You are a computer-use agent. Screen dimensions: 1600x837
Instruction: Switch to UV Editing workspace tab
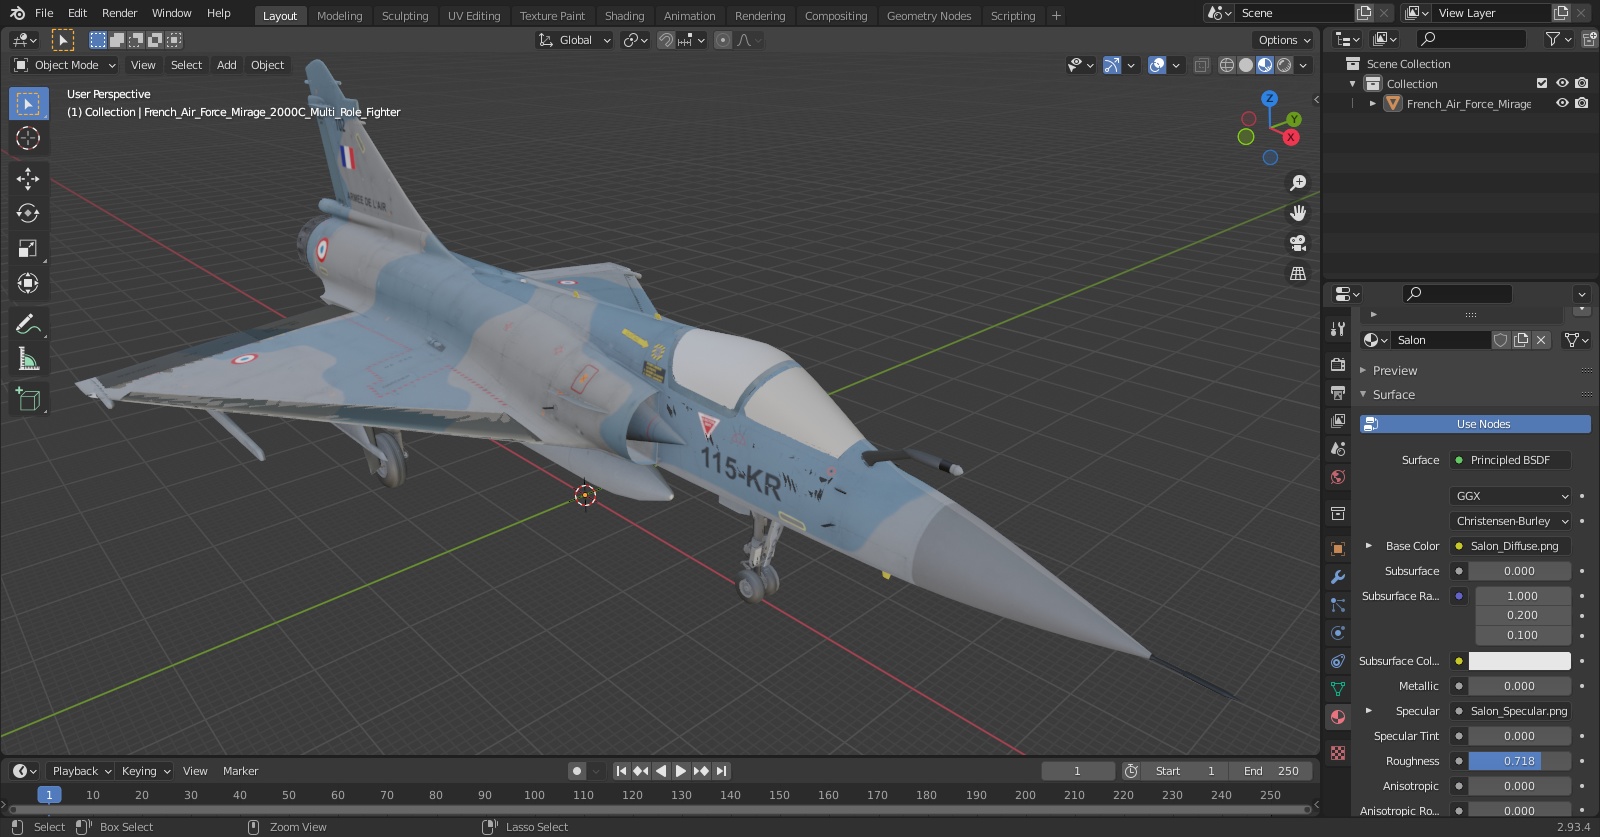[x=474, y=15]
